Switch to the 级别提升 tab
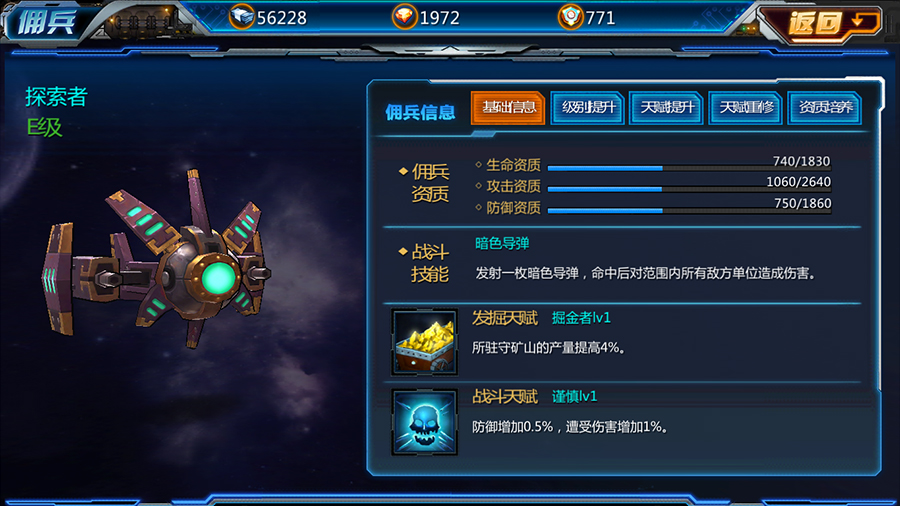The height and width of the screenshot is (506, 900). pos(587,108)
